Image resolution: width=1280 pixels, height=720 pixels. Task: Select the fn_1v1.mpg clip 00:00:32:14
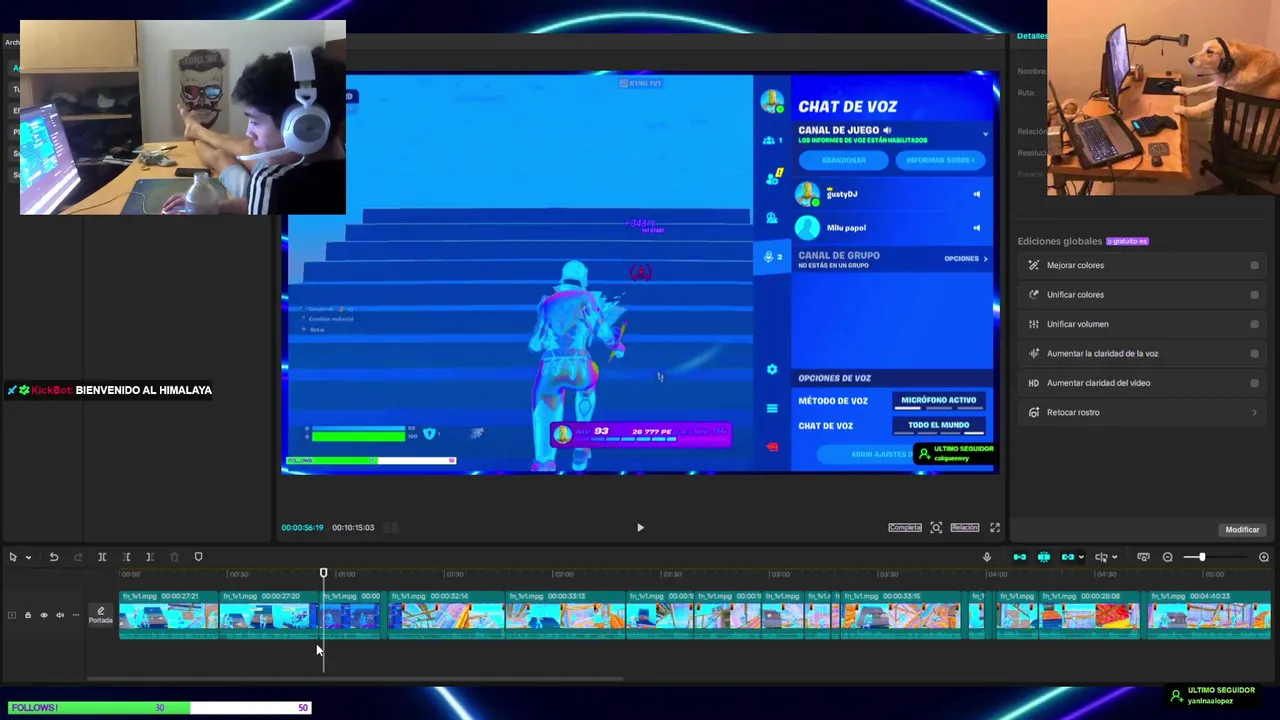coord(446,614)
